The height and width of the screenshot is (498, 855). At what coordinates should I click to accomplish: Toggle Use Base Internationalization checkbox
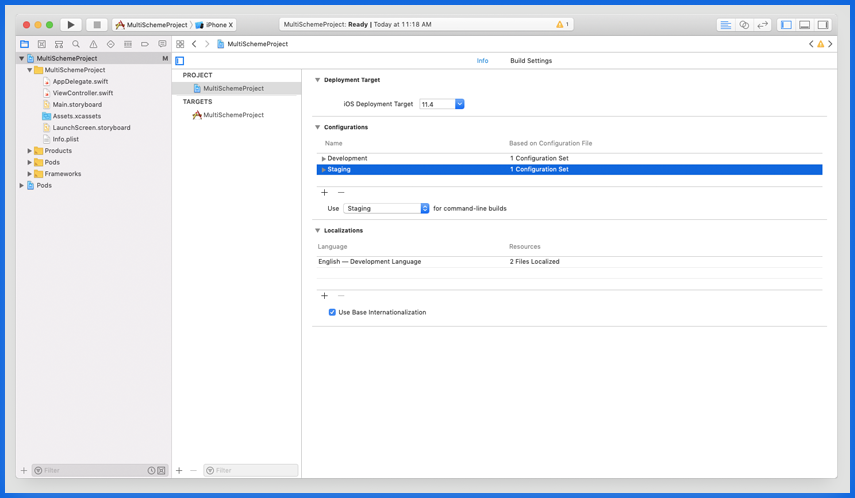pos(332,313)
